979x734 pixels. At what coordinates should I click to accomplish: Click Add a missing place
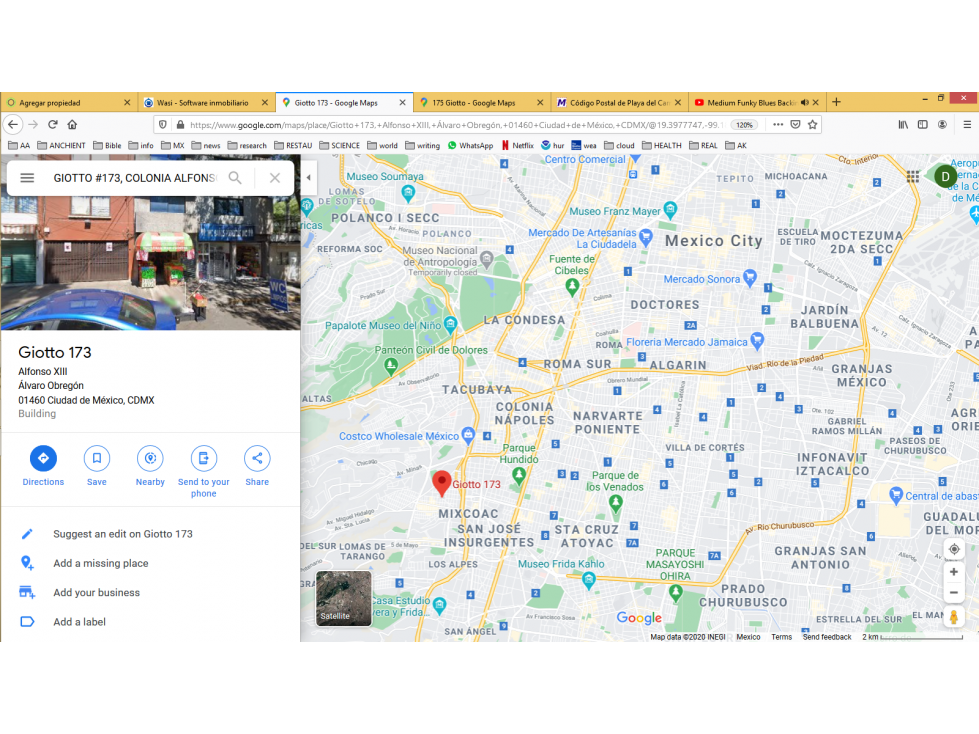[x=101, y=563]
